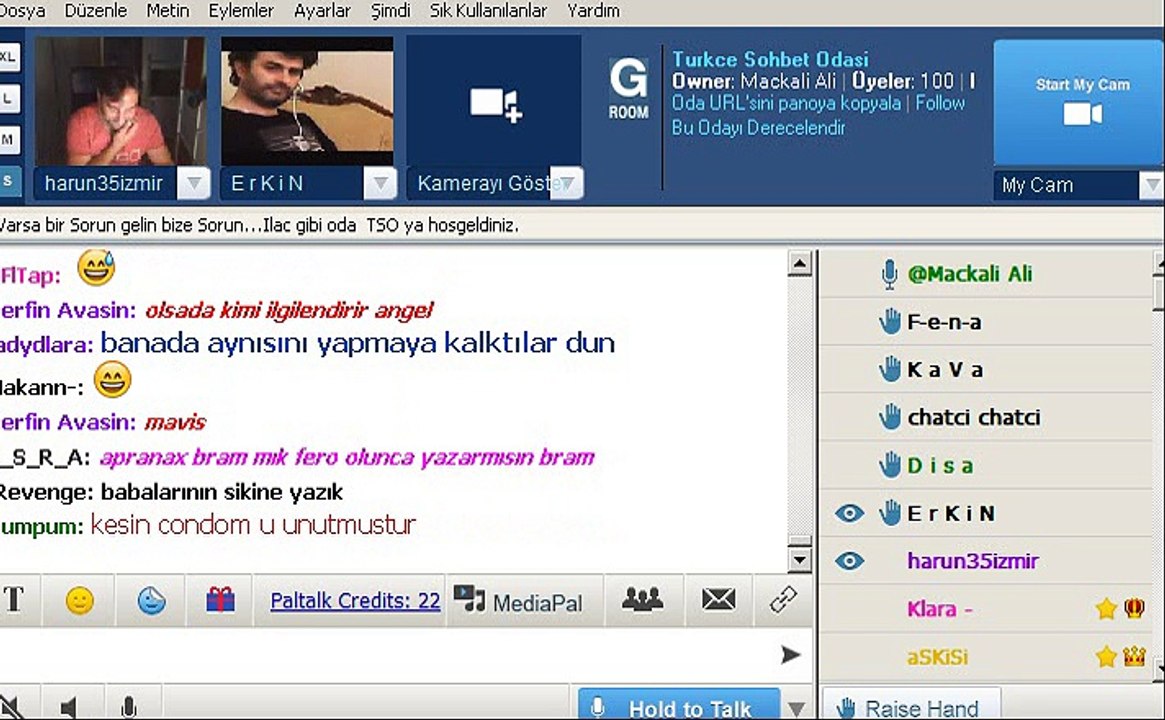Image resolution: width=1165 pixels, height=720 pixels.
Task: Click the envelope message icon
Action: click(718, 599)
